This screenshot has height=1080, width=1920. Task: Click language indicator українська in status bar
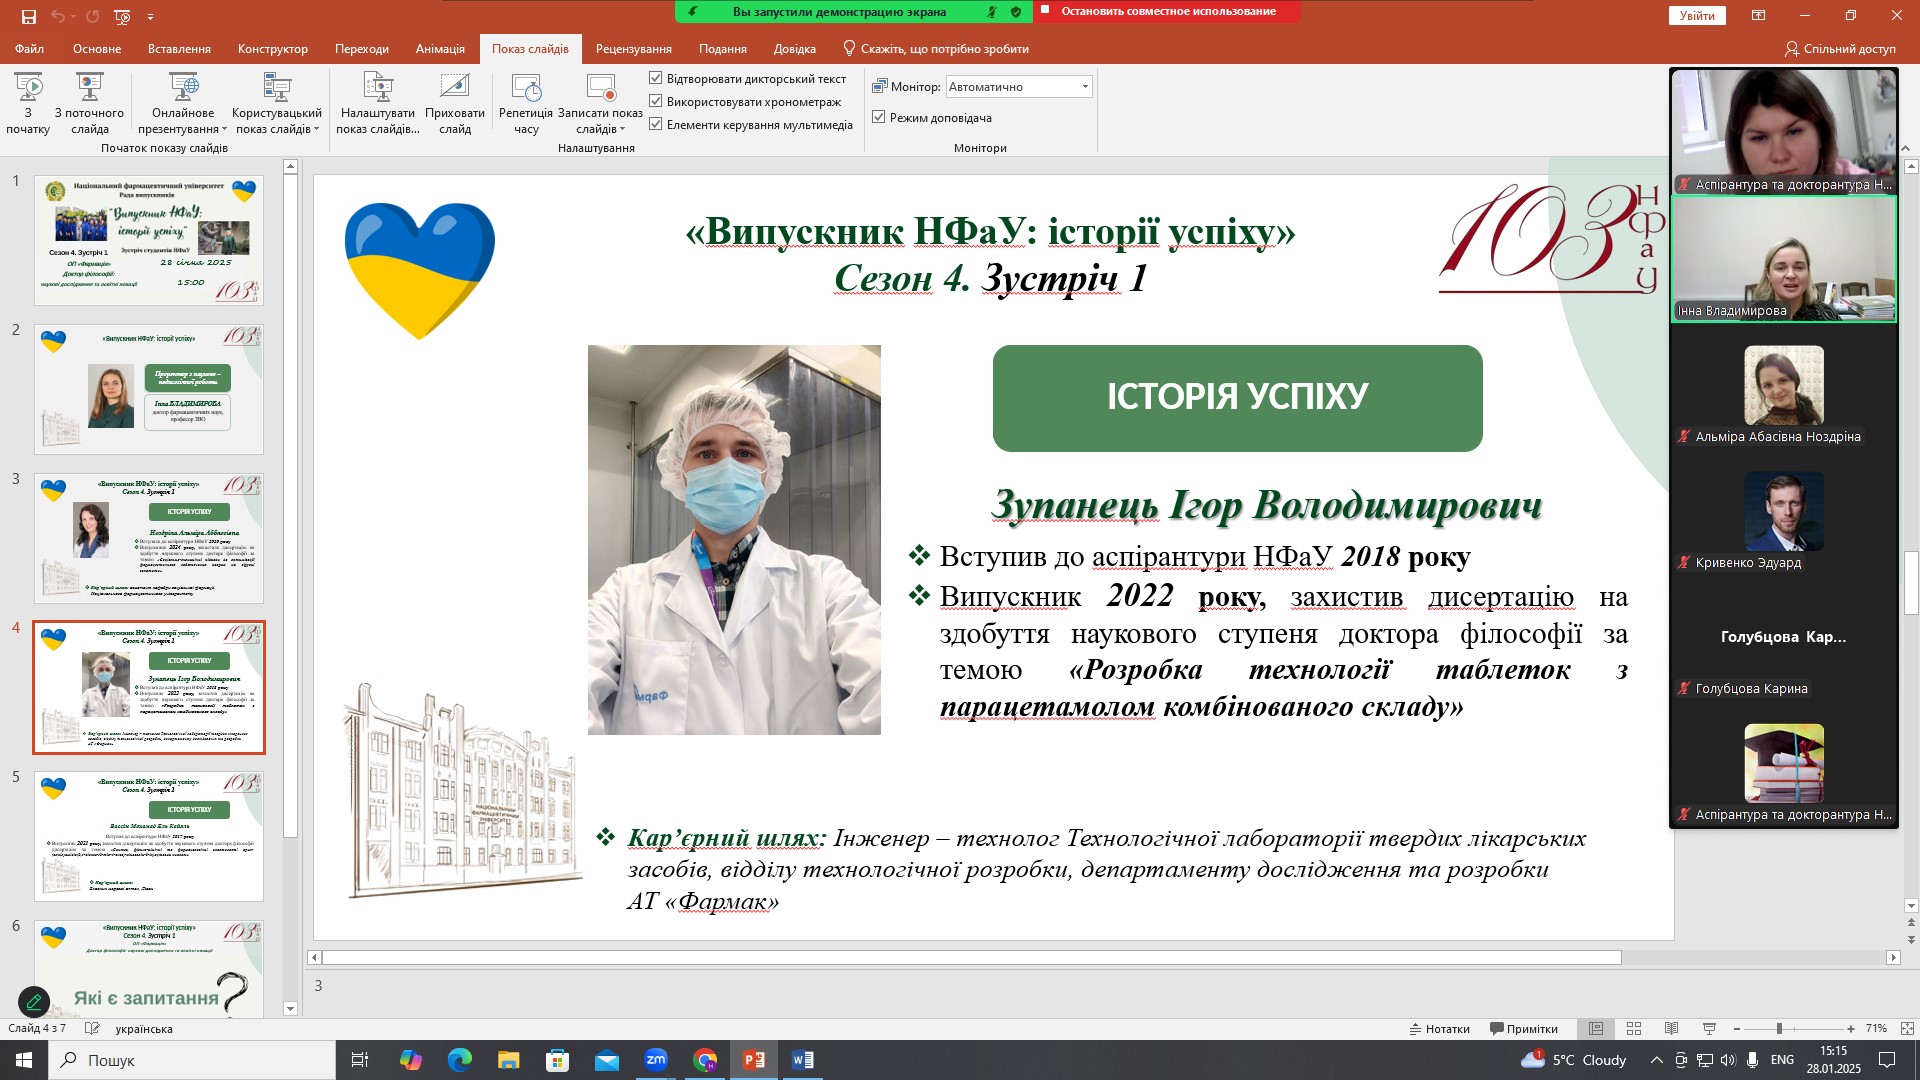[144, 1029]
